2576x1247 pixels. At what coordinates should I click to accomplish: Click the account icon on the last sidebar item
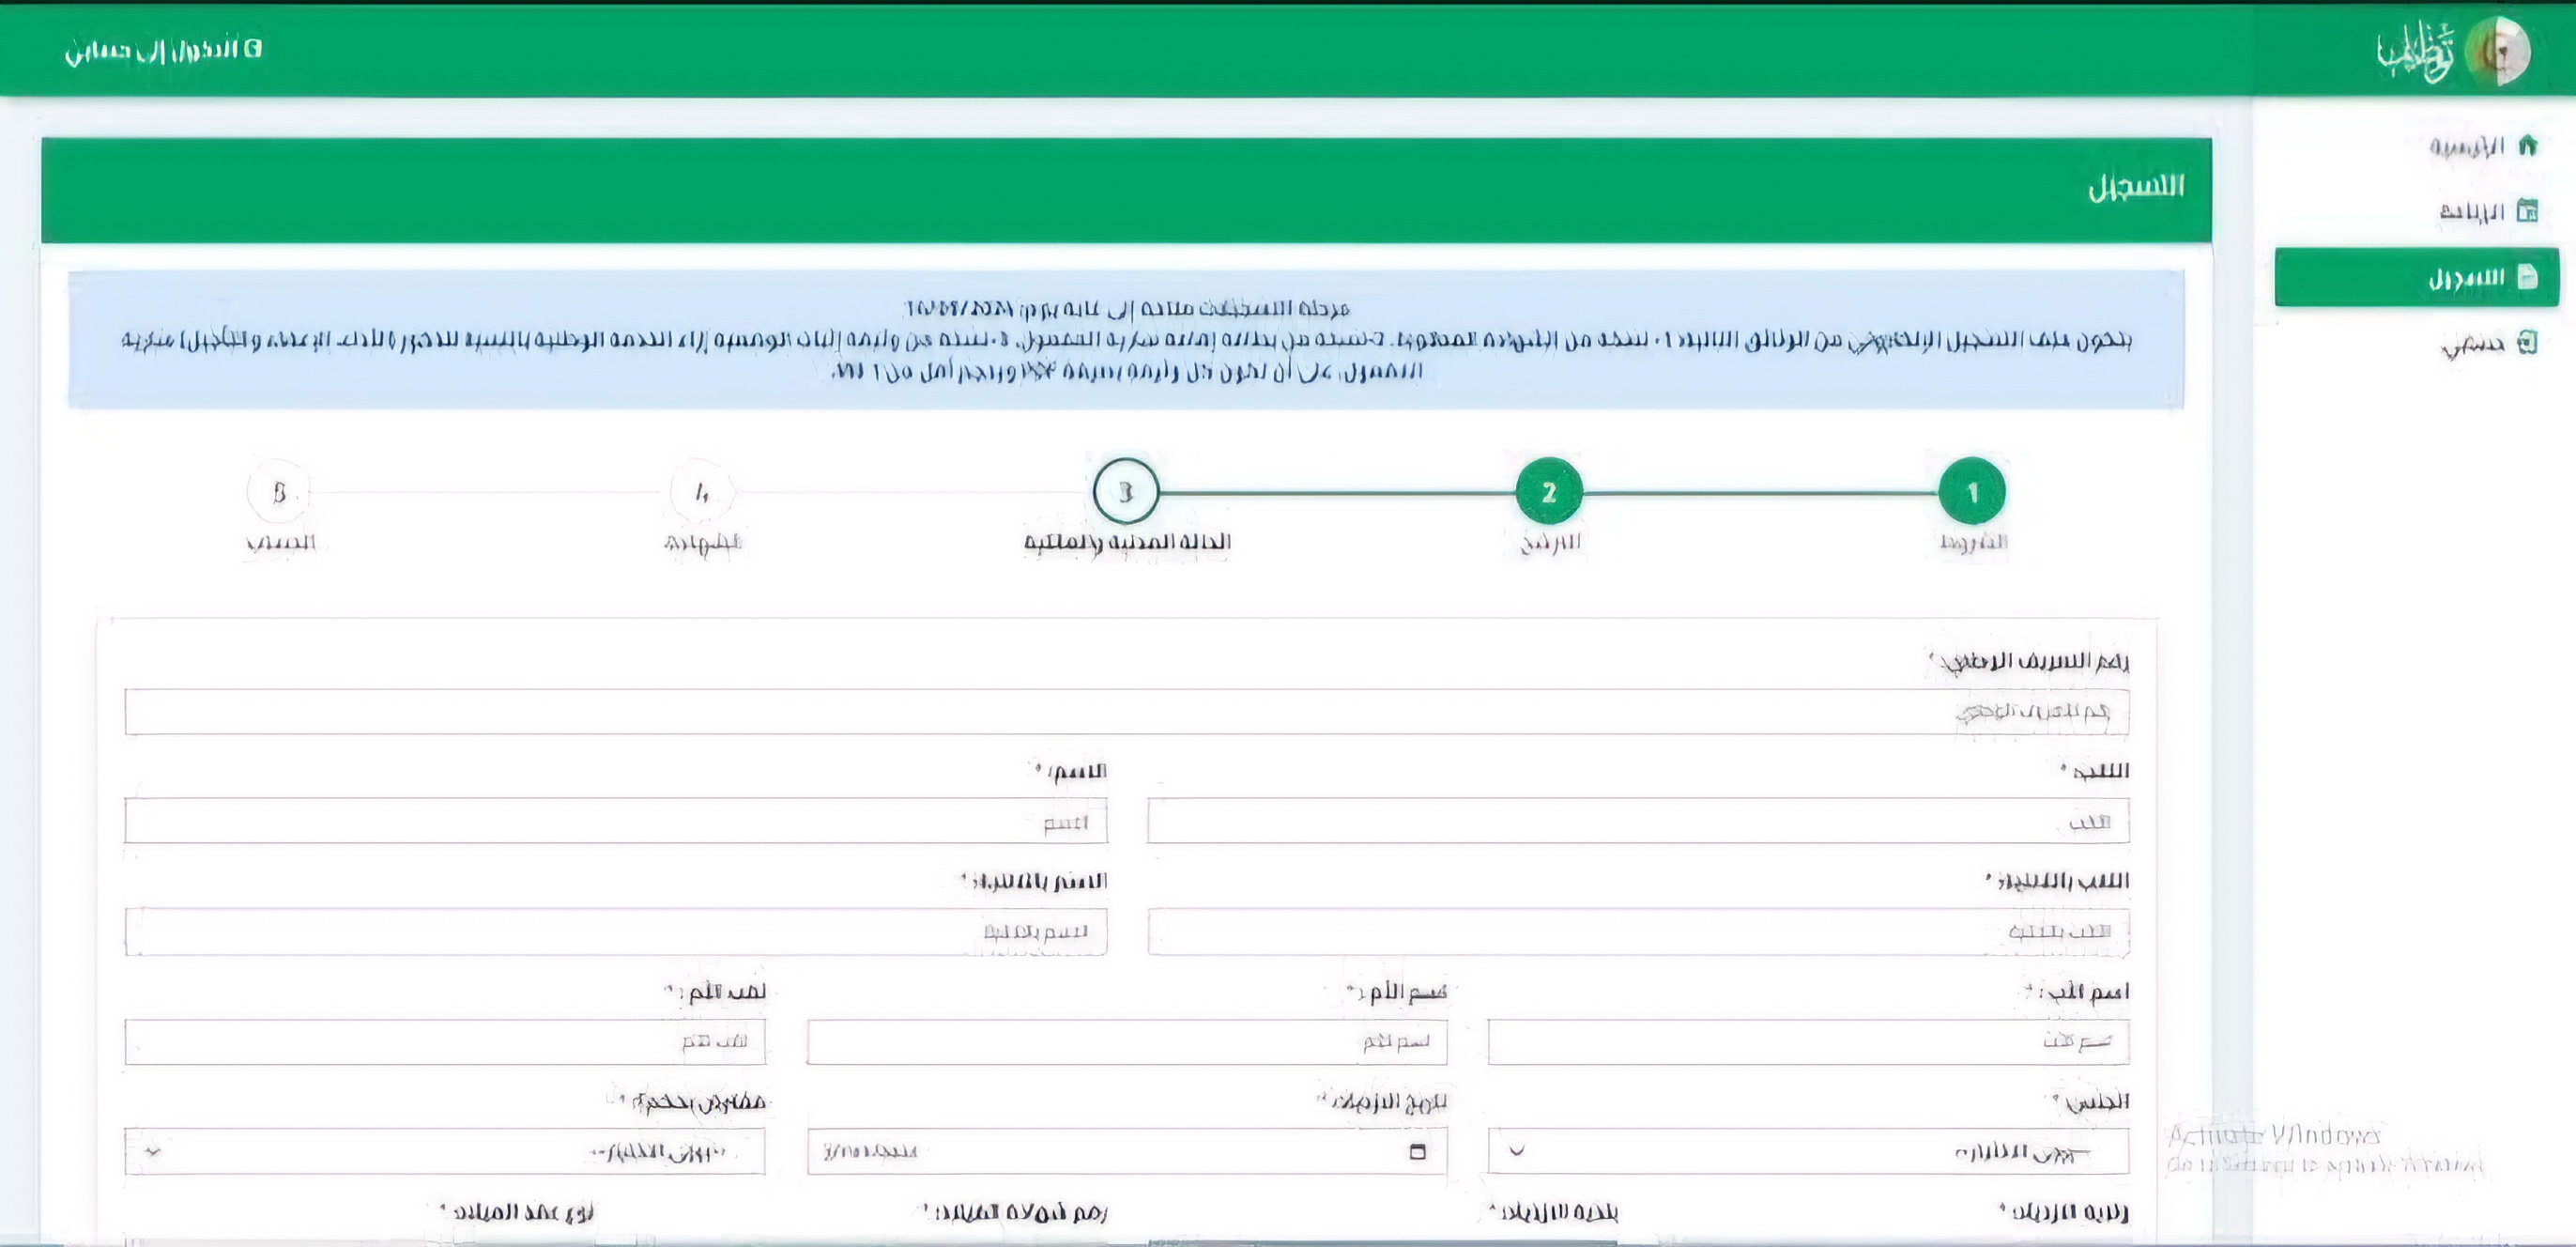[2527, 343]
